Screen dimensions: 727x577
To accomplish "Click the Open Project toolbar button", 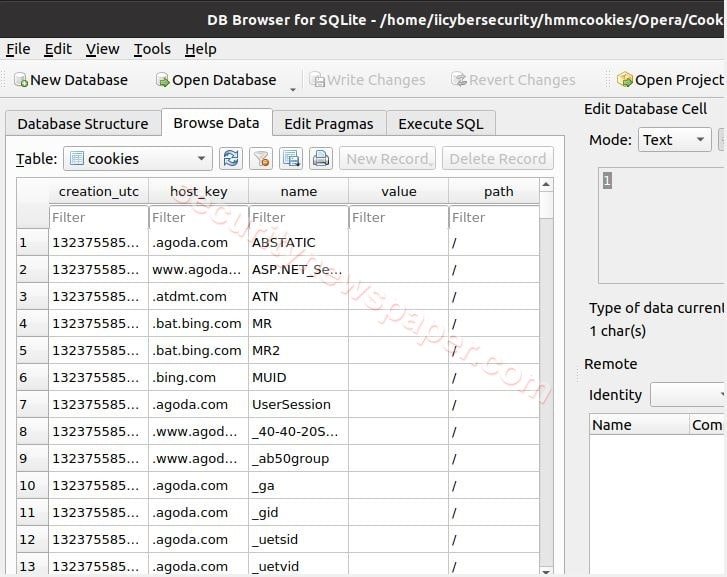I will (670, 80).
